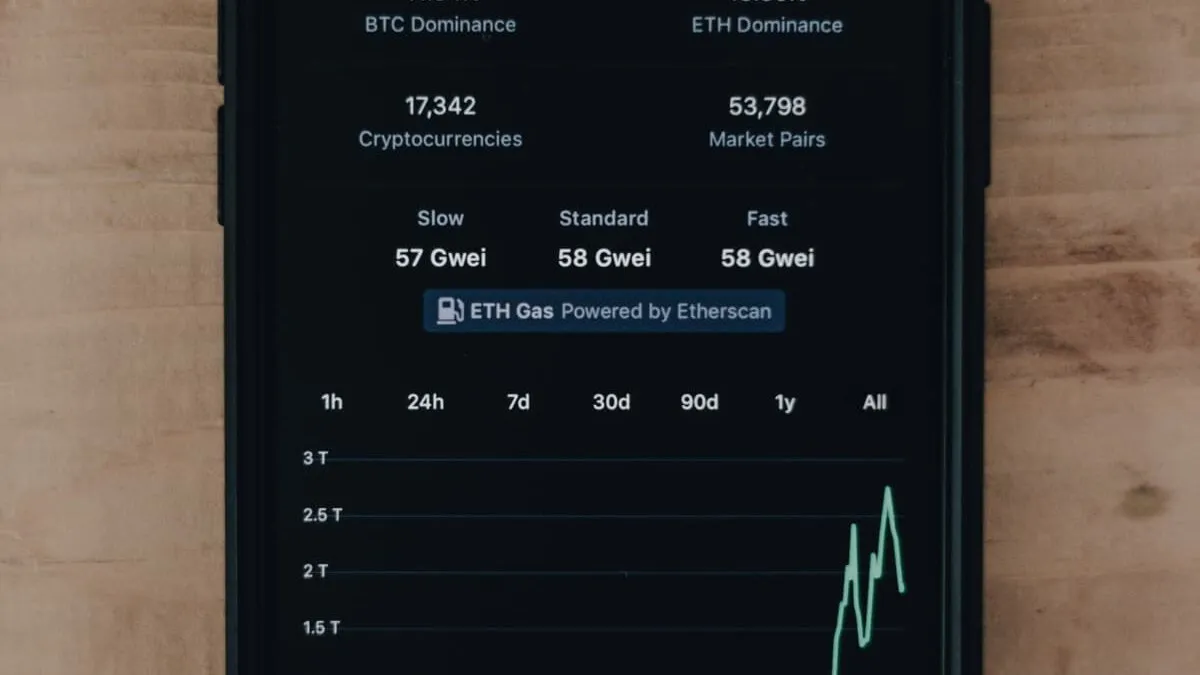This screenshot has width=1200, height=675.
Task: Tap the 1.5 T gridline label
Action: pos(322,627)
